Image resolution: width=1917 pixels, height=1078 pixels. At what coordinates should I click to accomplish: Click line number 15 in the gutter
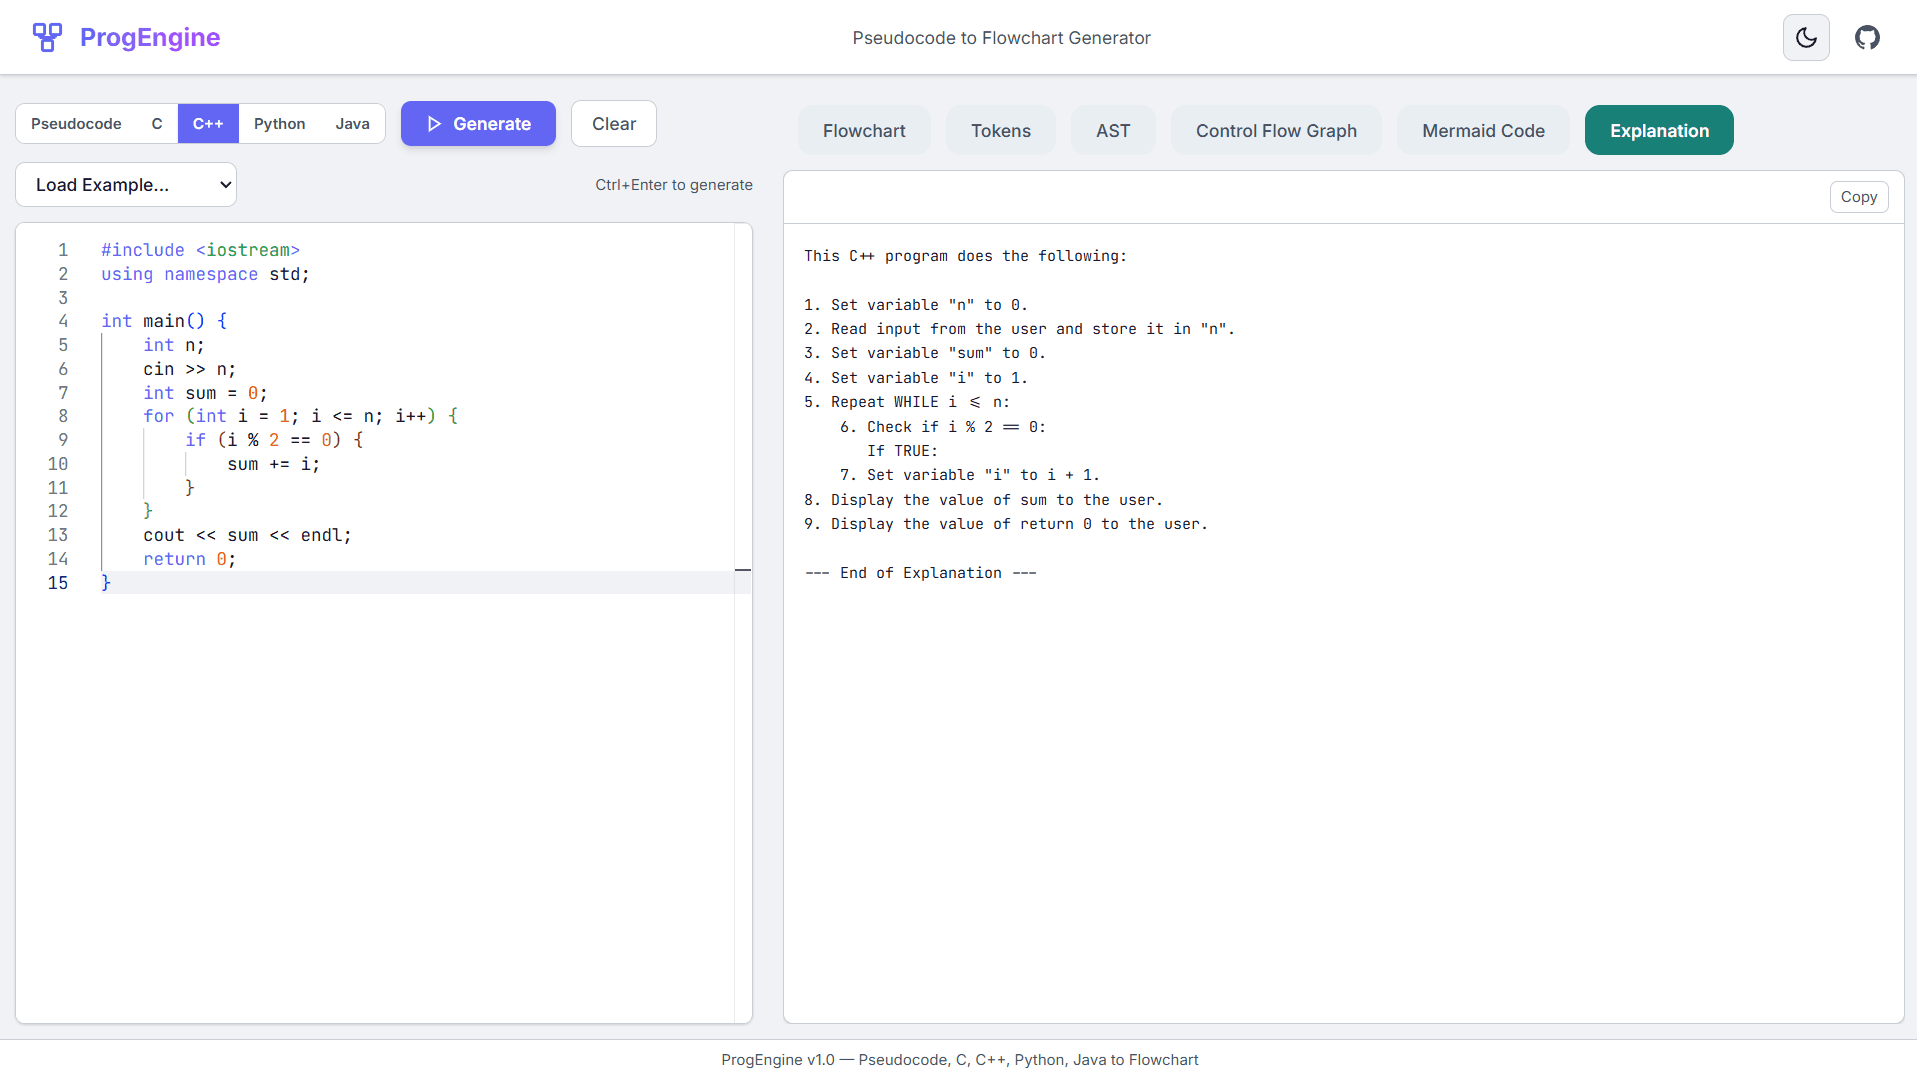pyautogui.click(x=58, y=583)
